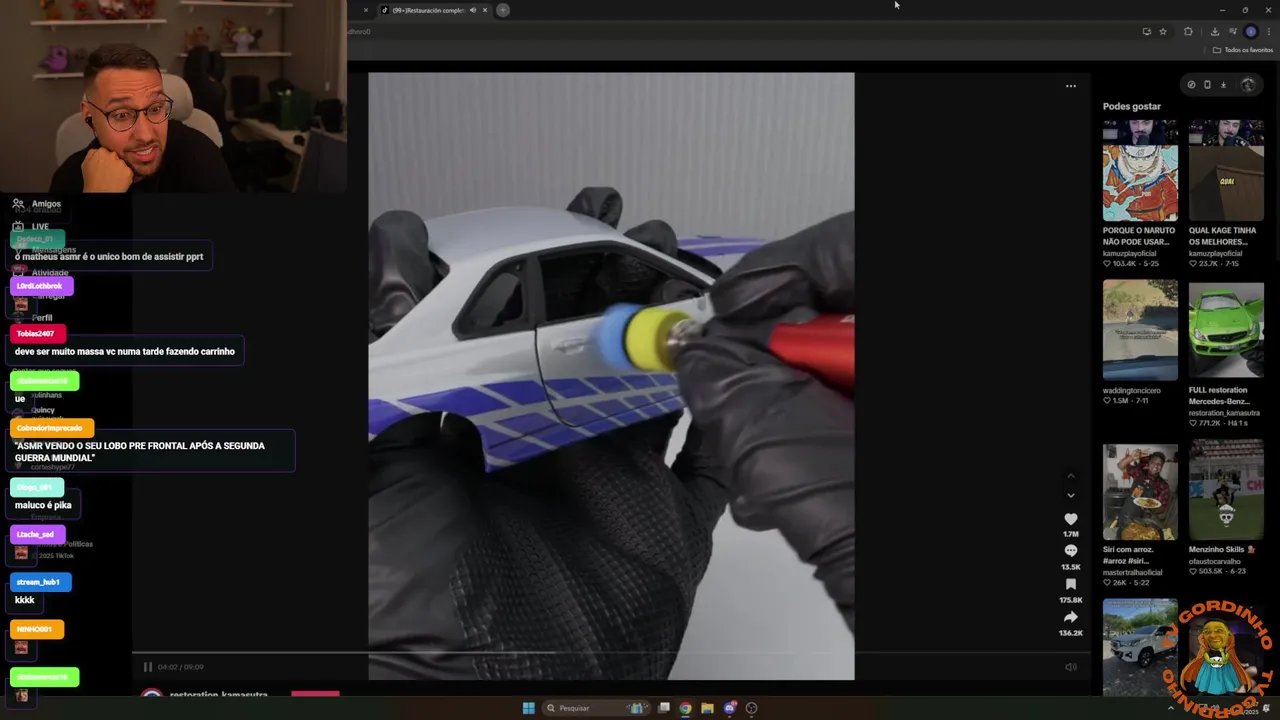Open the Naruto 'PORQUE O NARUTO' video thumbnail
The image size is (1280, 720).
1140,170
